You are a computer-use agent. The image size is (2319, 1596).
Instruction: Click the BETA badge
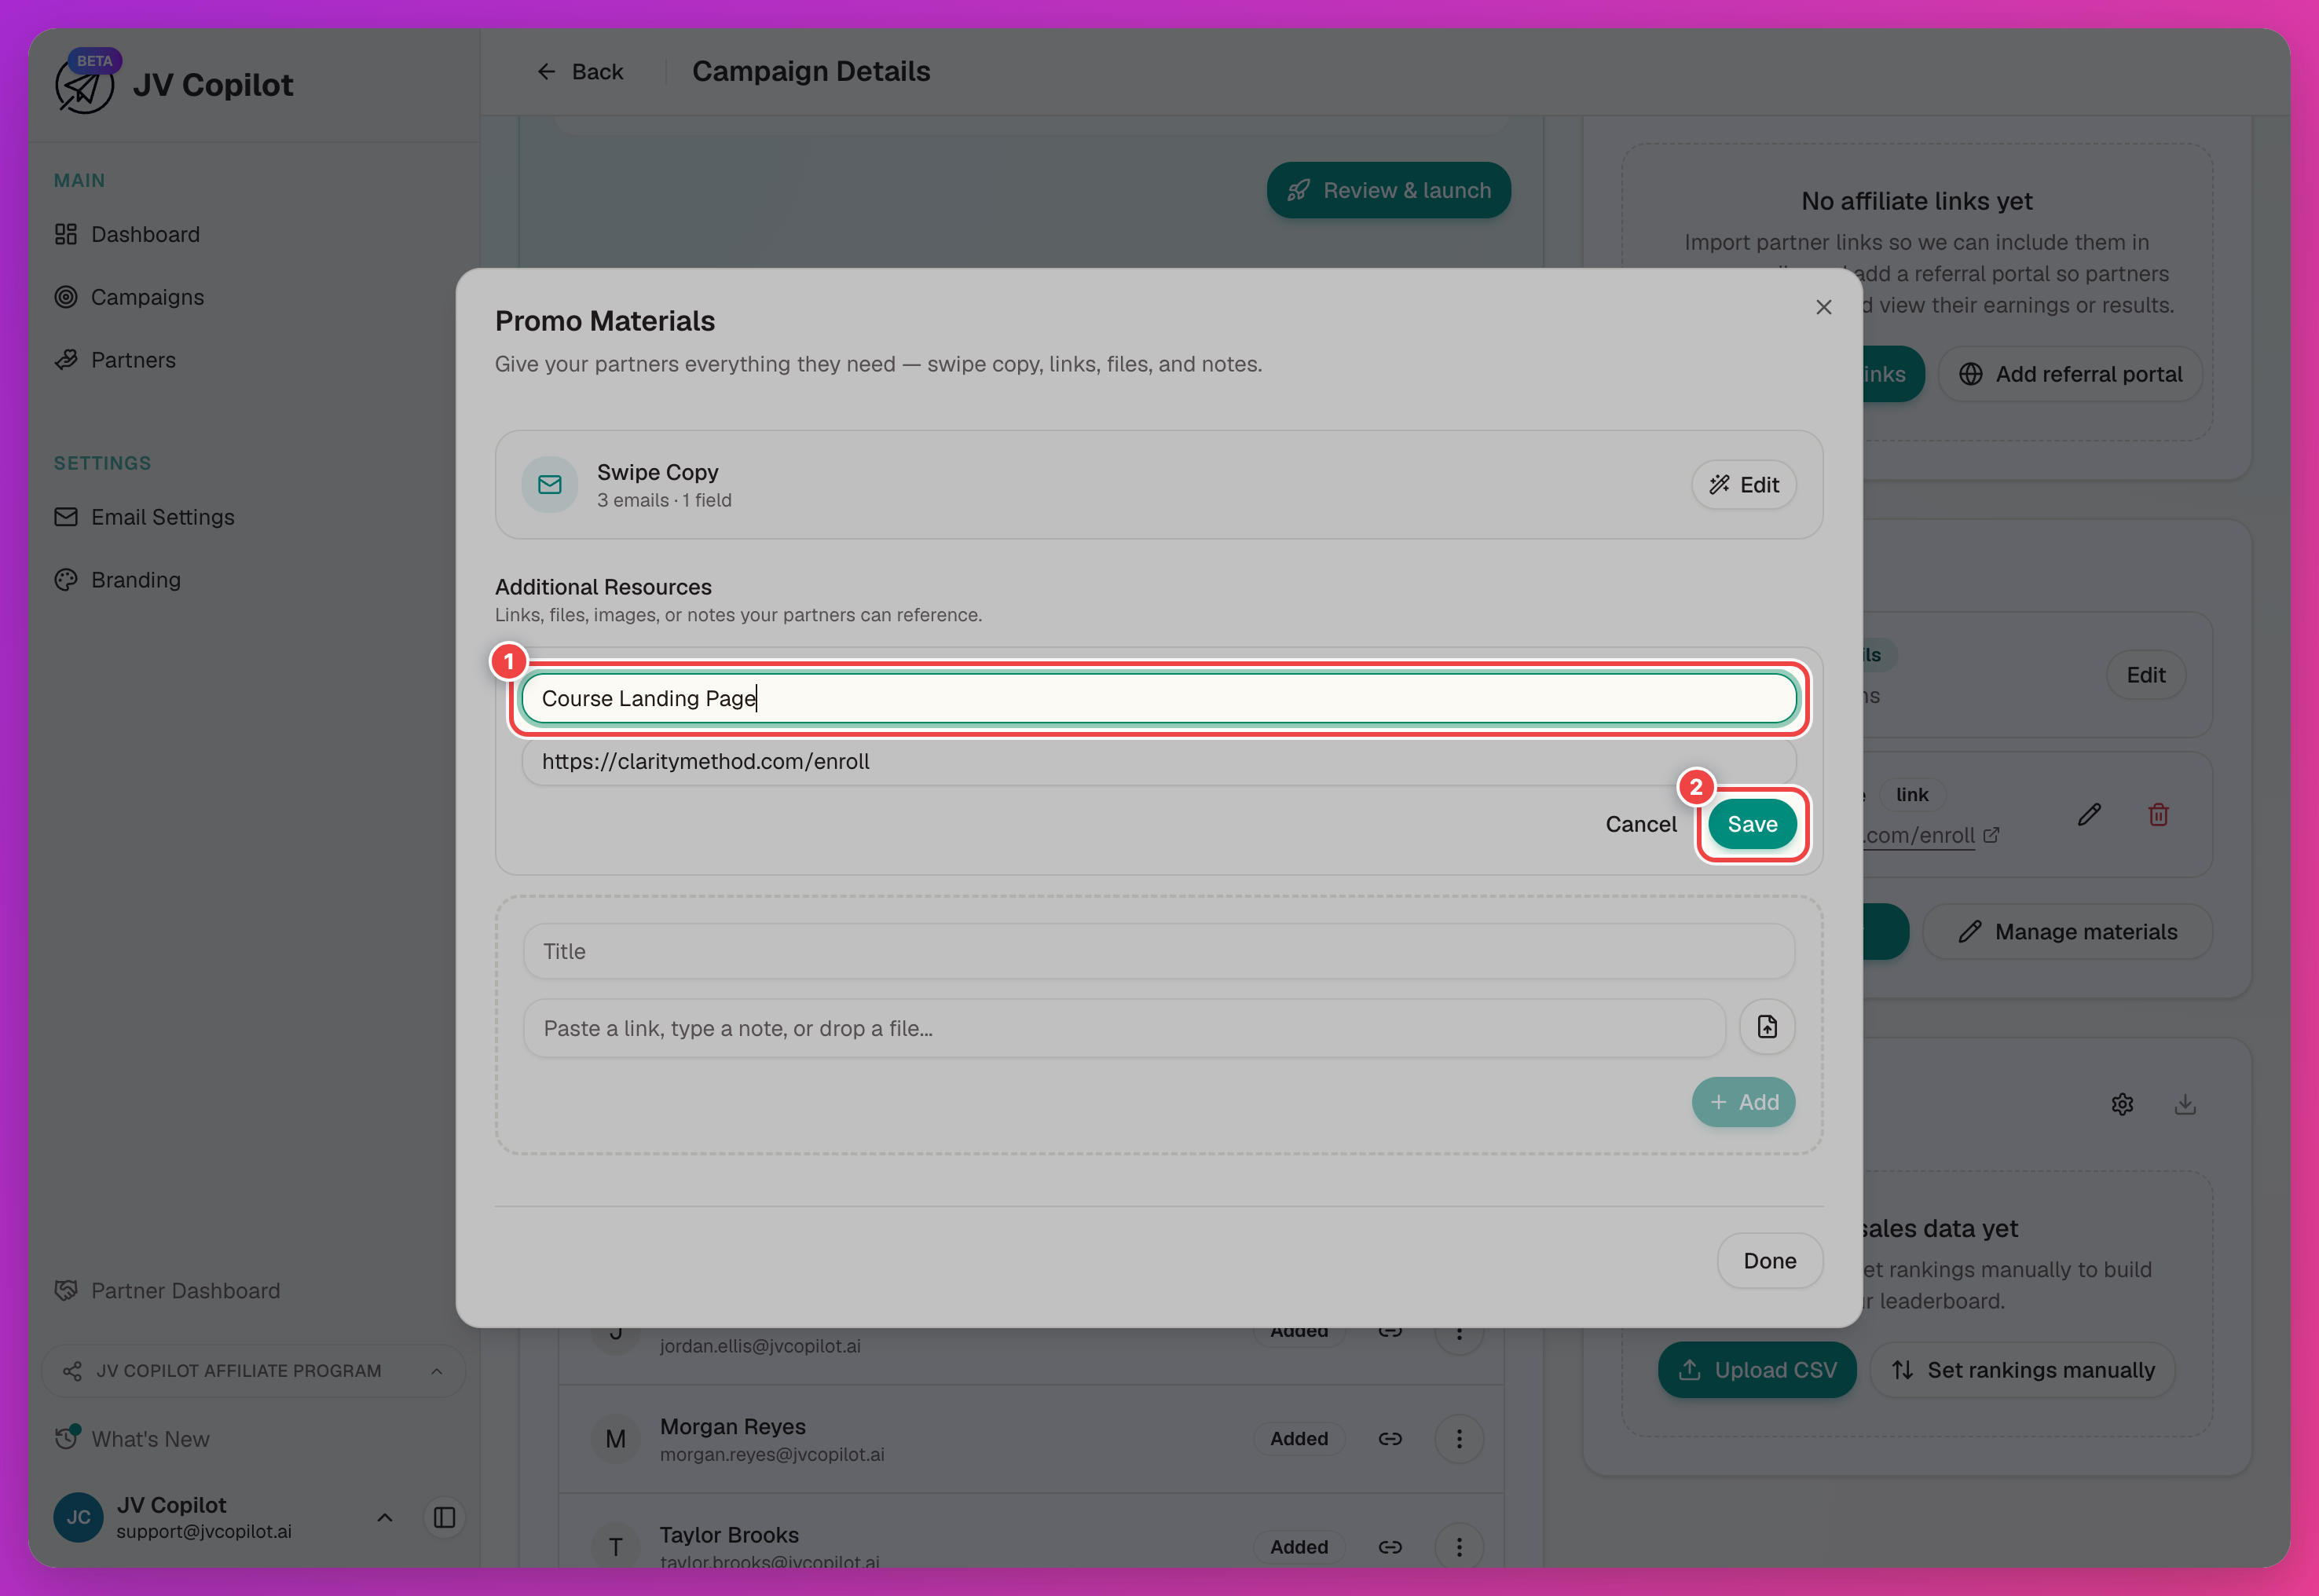pos(94,61)
